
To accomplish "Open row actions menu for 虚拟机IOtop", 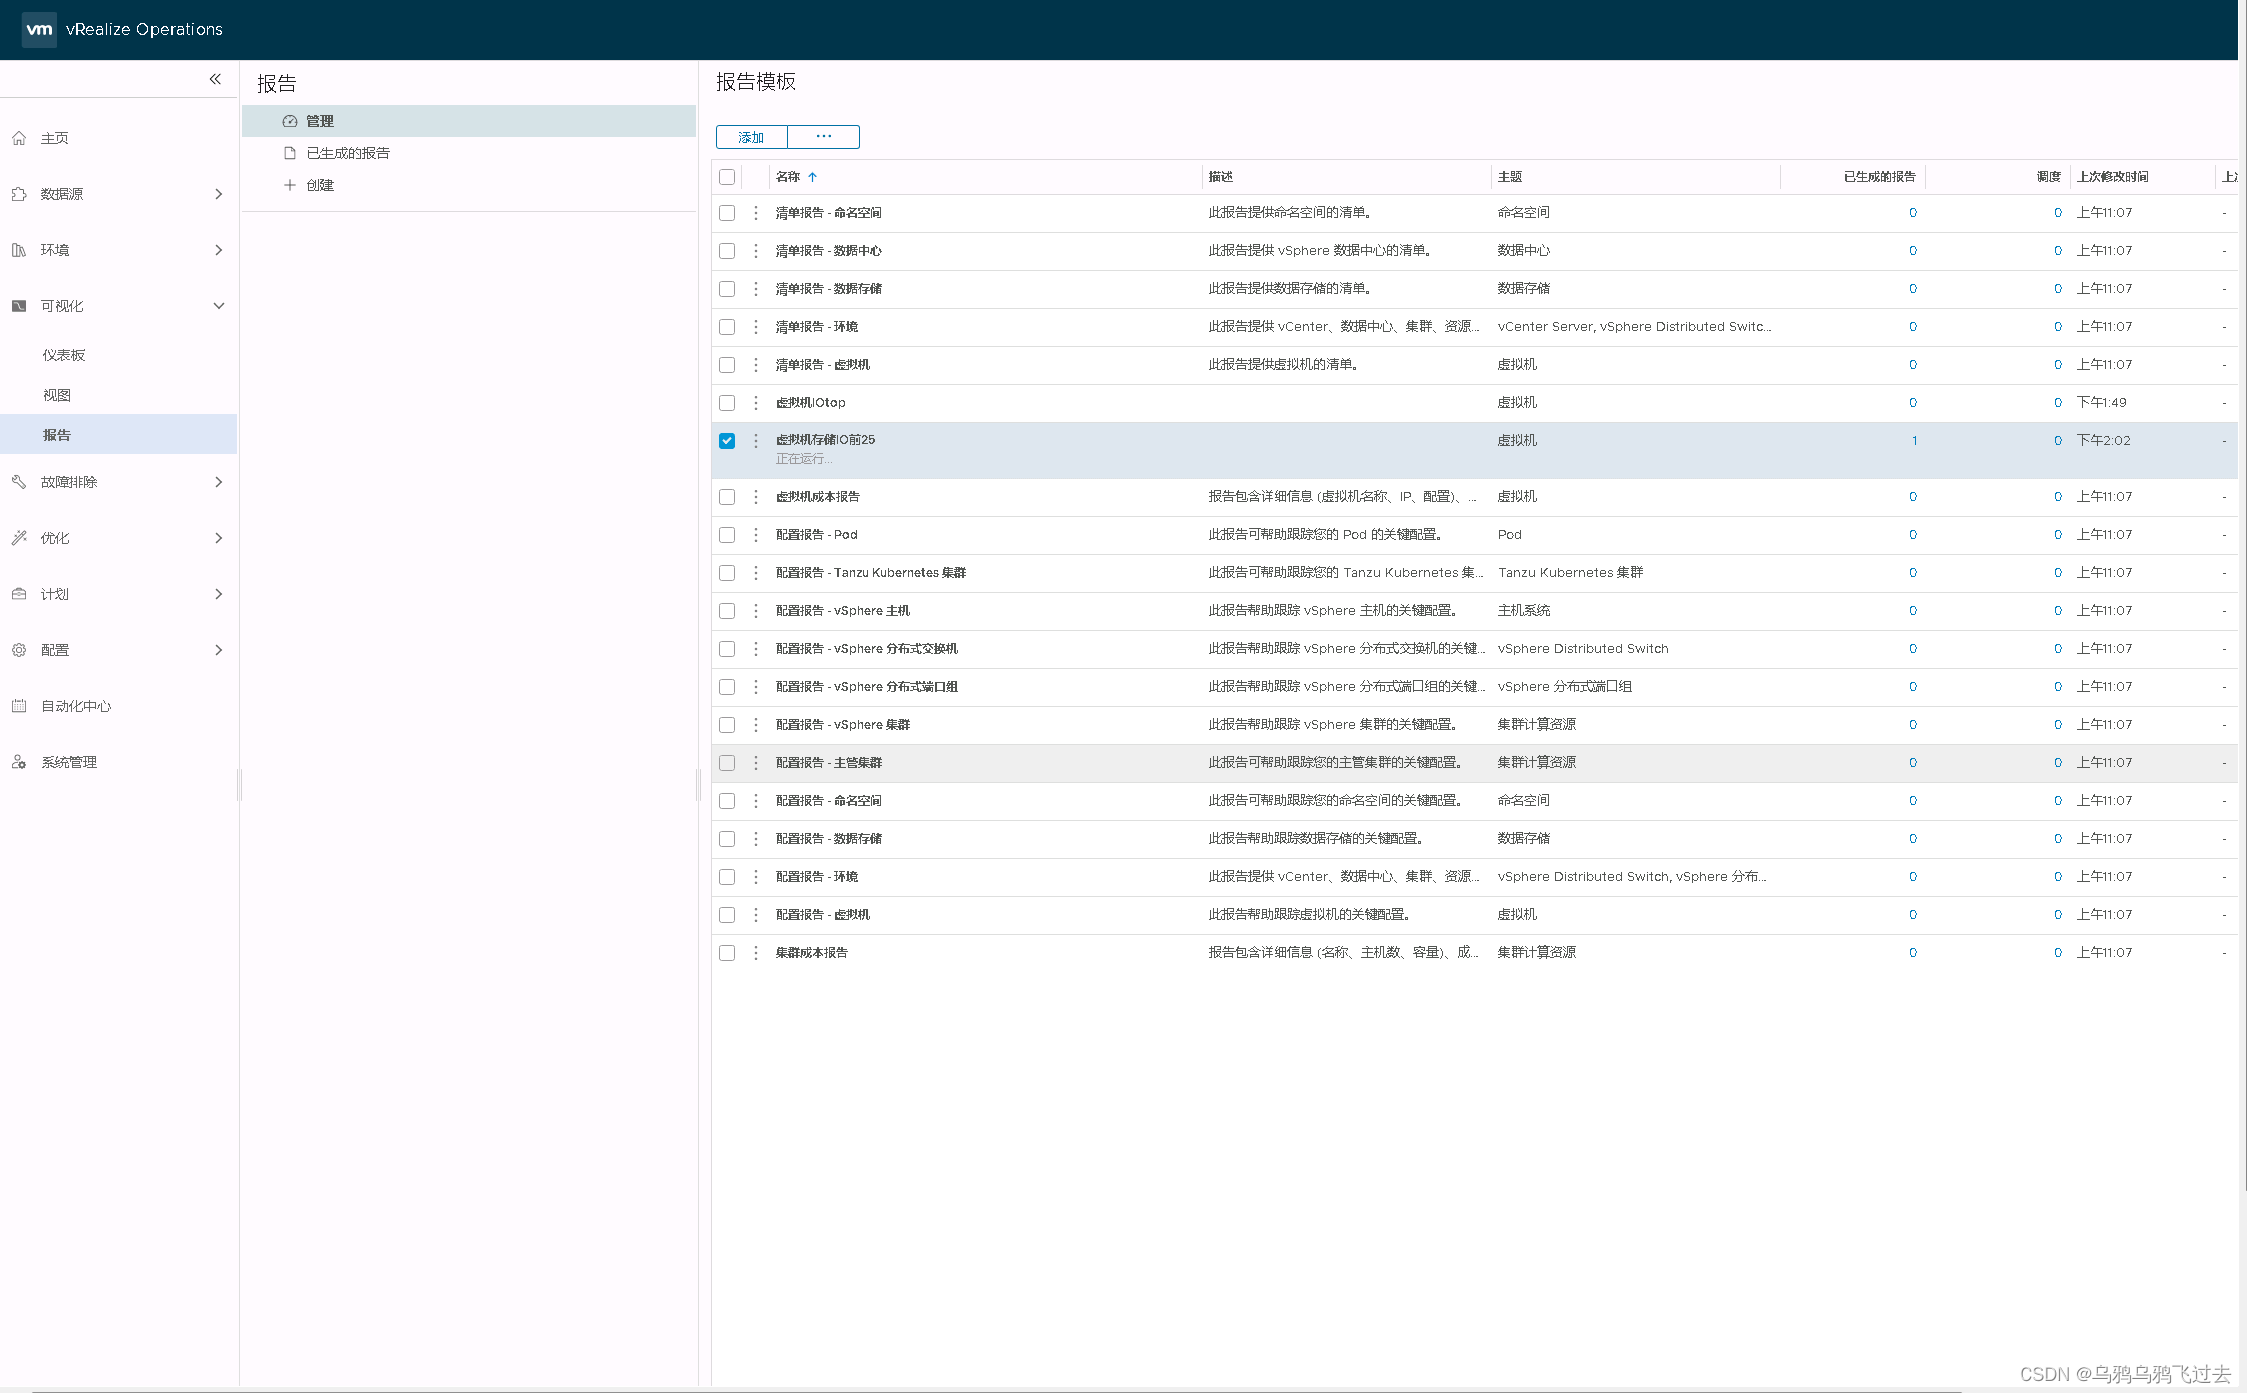I will 756,403.
